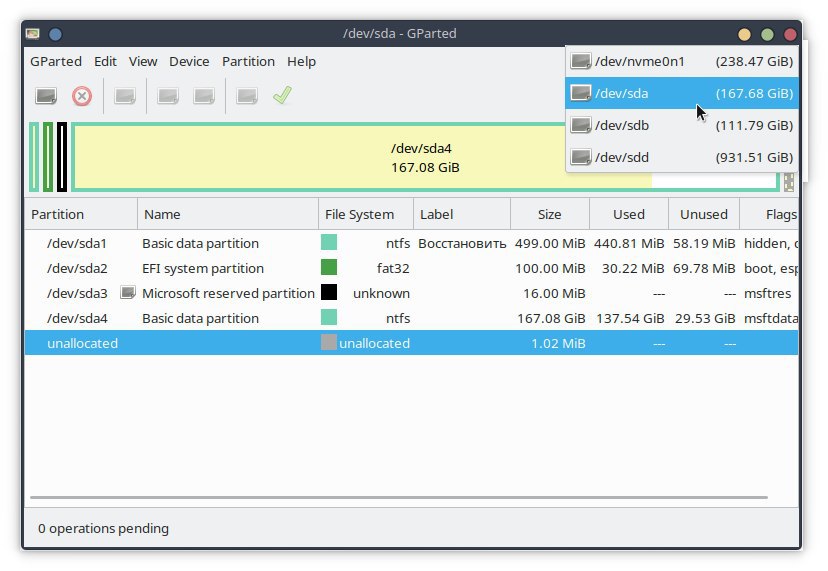828x571 pixels.
Task: Click the teal ntfs color swatch for sda1
Action: pos(328,242)
